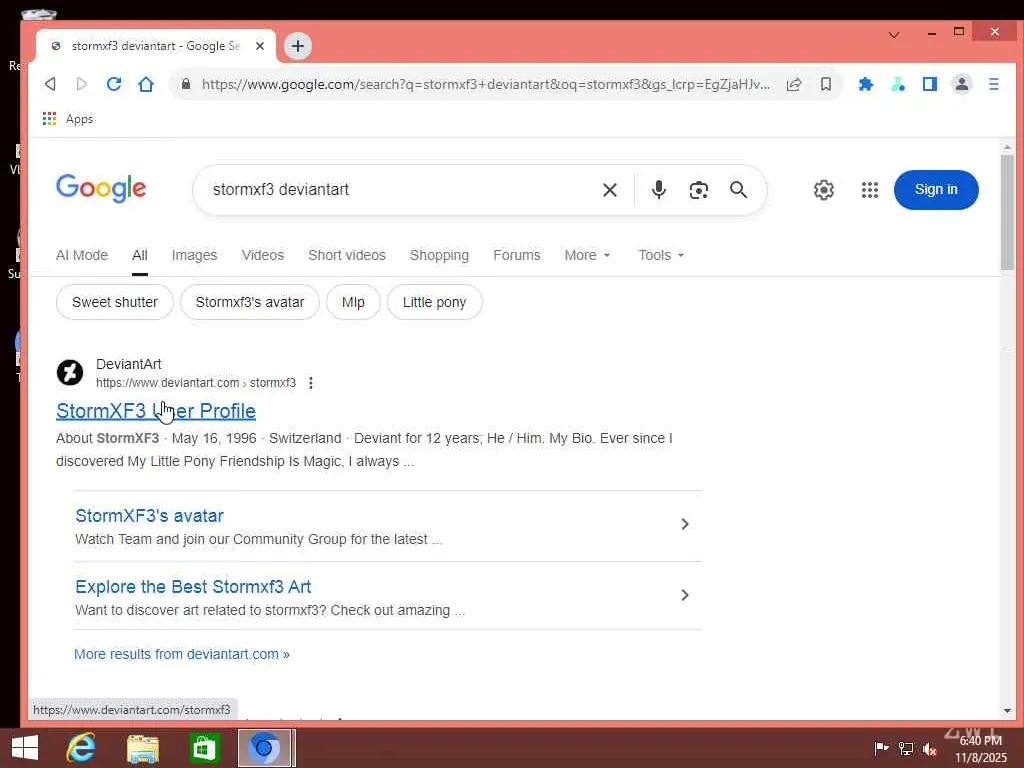Viewport: 1024px width, 768px height.
Task: Click the browser forward arrow
Action: pos(82,84)
